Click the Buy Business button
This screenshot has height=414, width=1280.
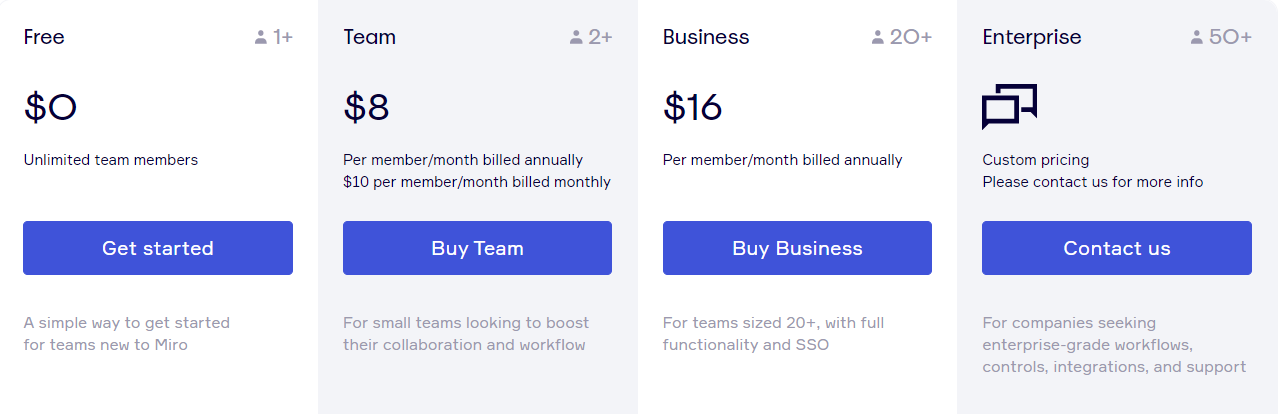point(797,248)
